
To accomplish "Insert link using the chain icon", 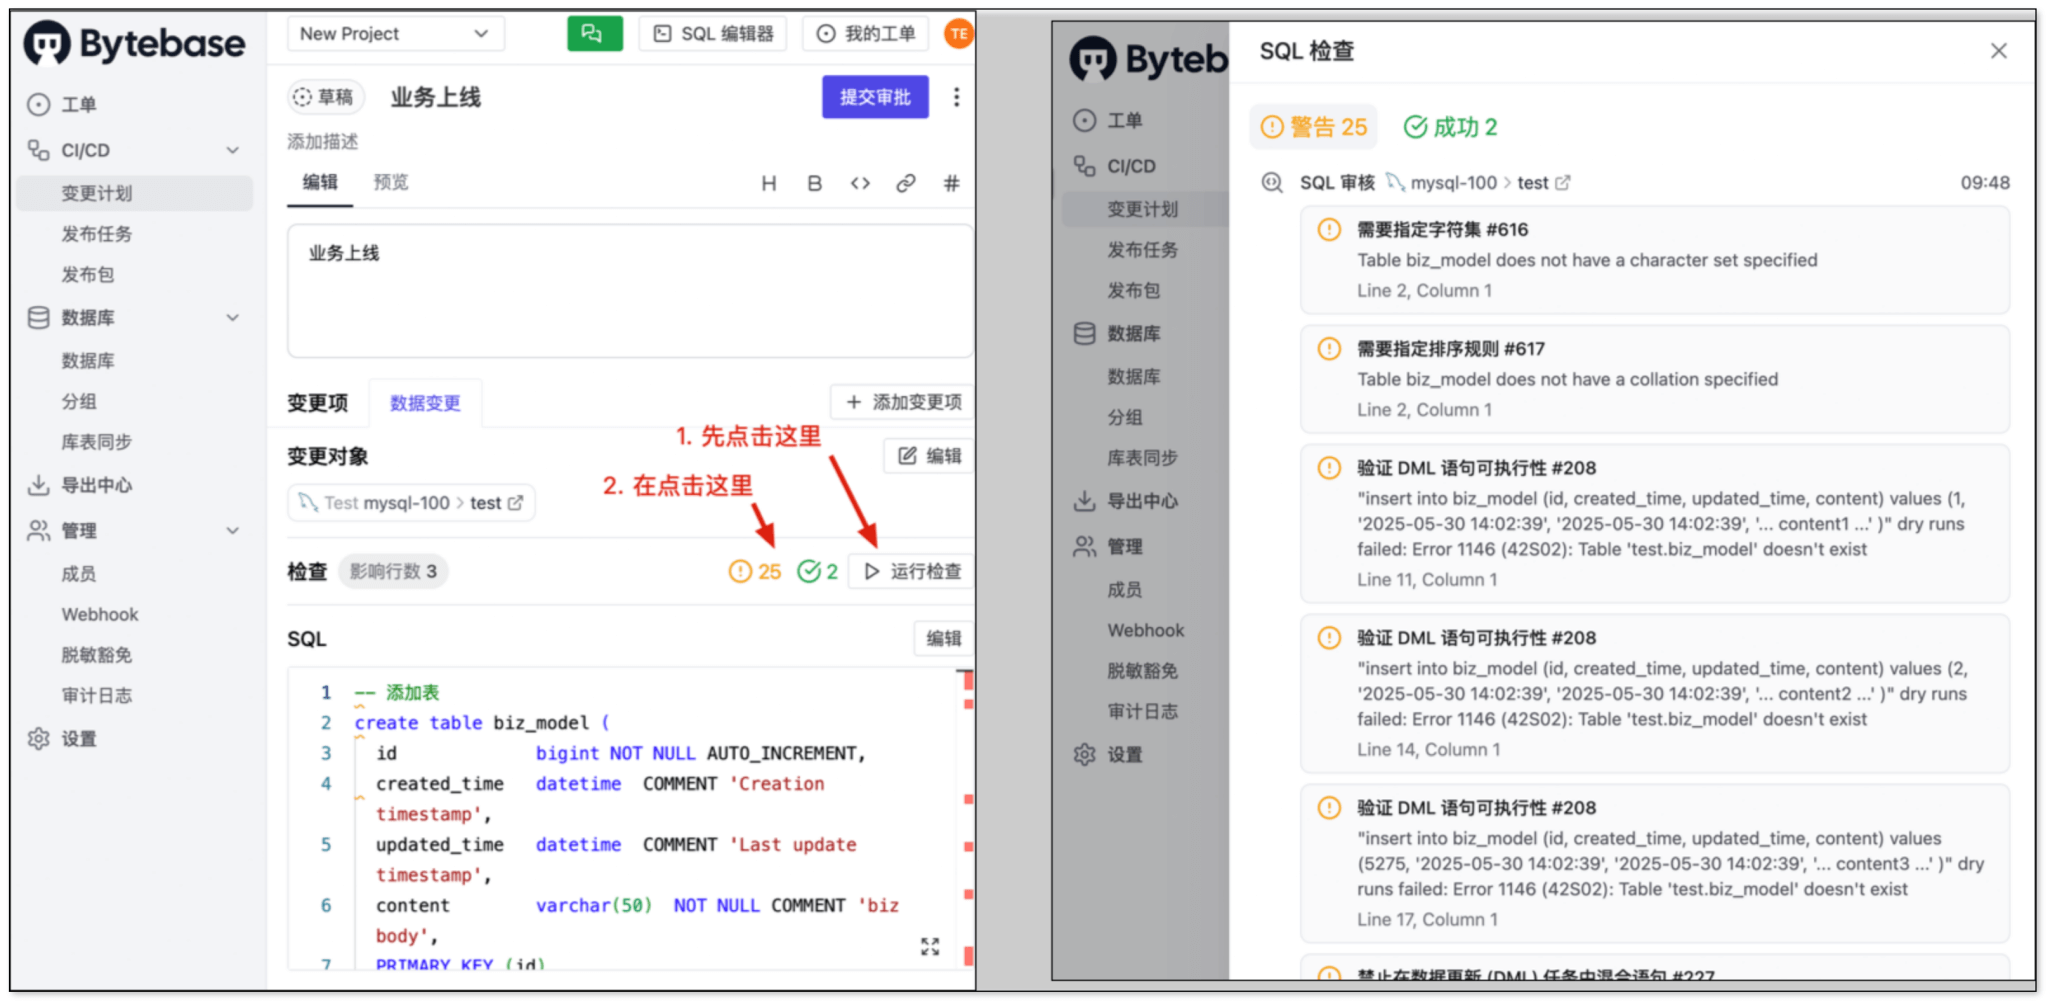I will click(x=906, y=183).
